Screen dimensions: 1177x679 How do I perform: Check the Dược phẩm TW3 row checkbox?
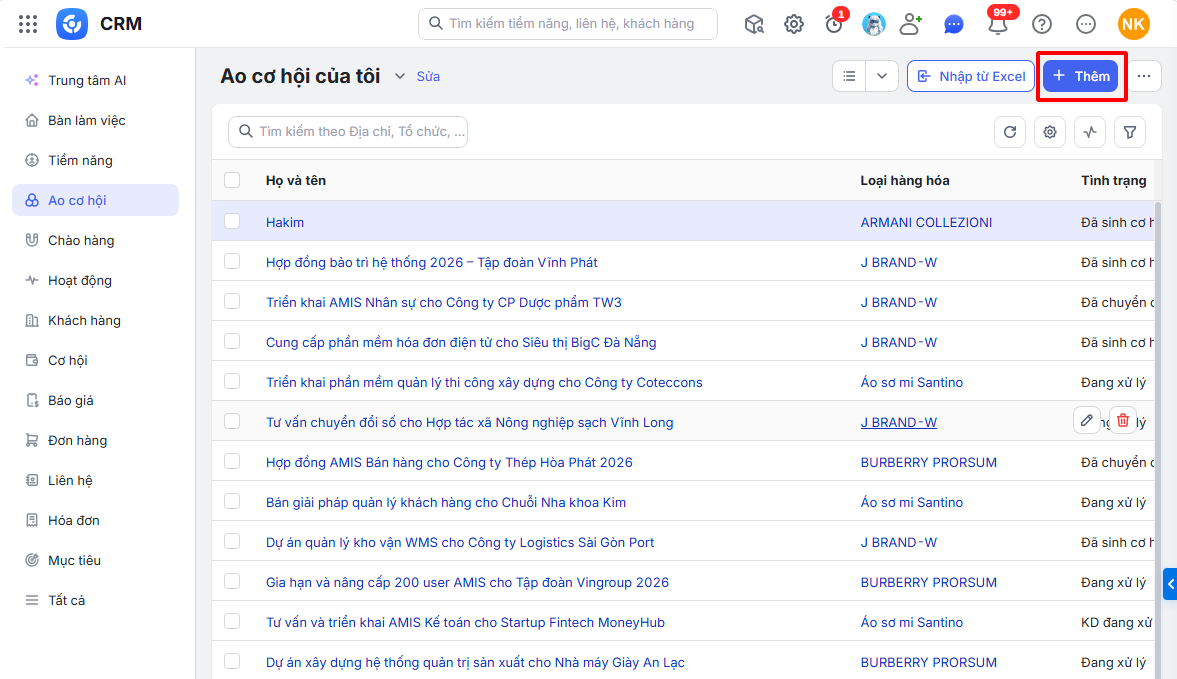(x=232, y=302)
